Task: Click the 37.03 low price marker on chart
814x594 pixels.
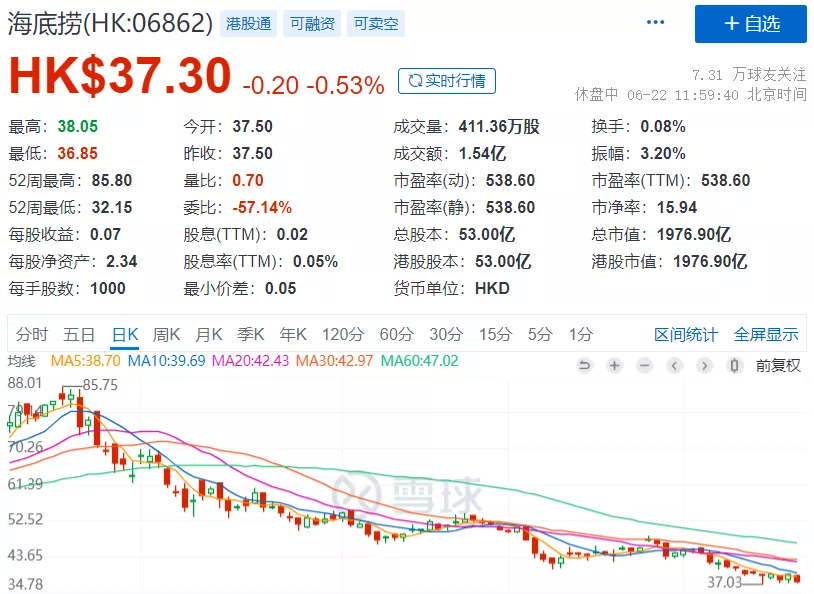Action: coord(725,582)
